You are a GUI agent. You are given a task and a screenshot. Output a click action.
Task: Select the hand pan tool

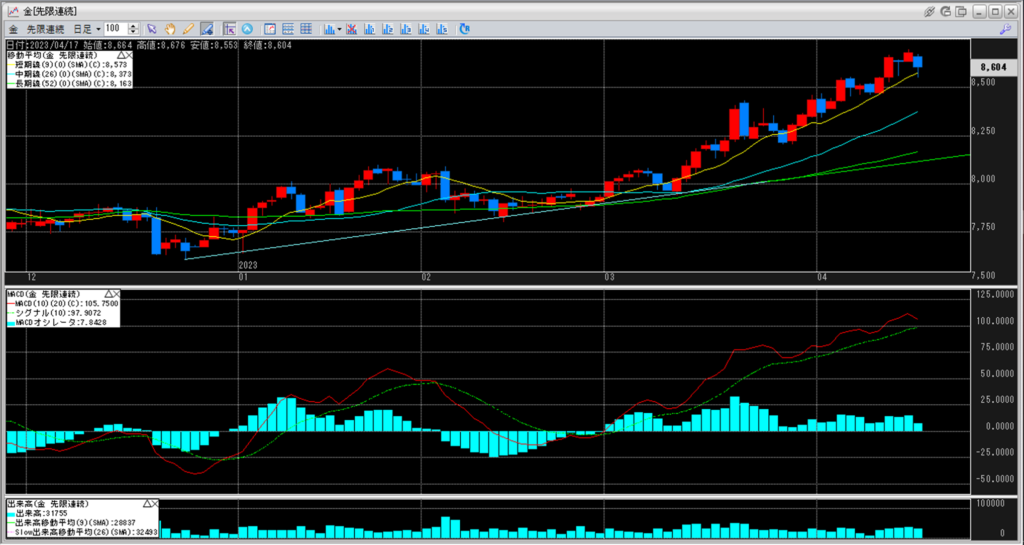(x=170, y=29)
